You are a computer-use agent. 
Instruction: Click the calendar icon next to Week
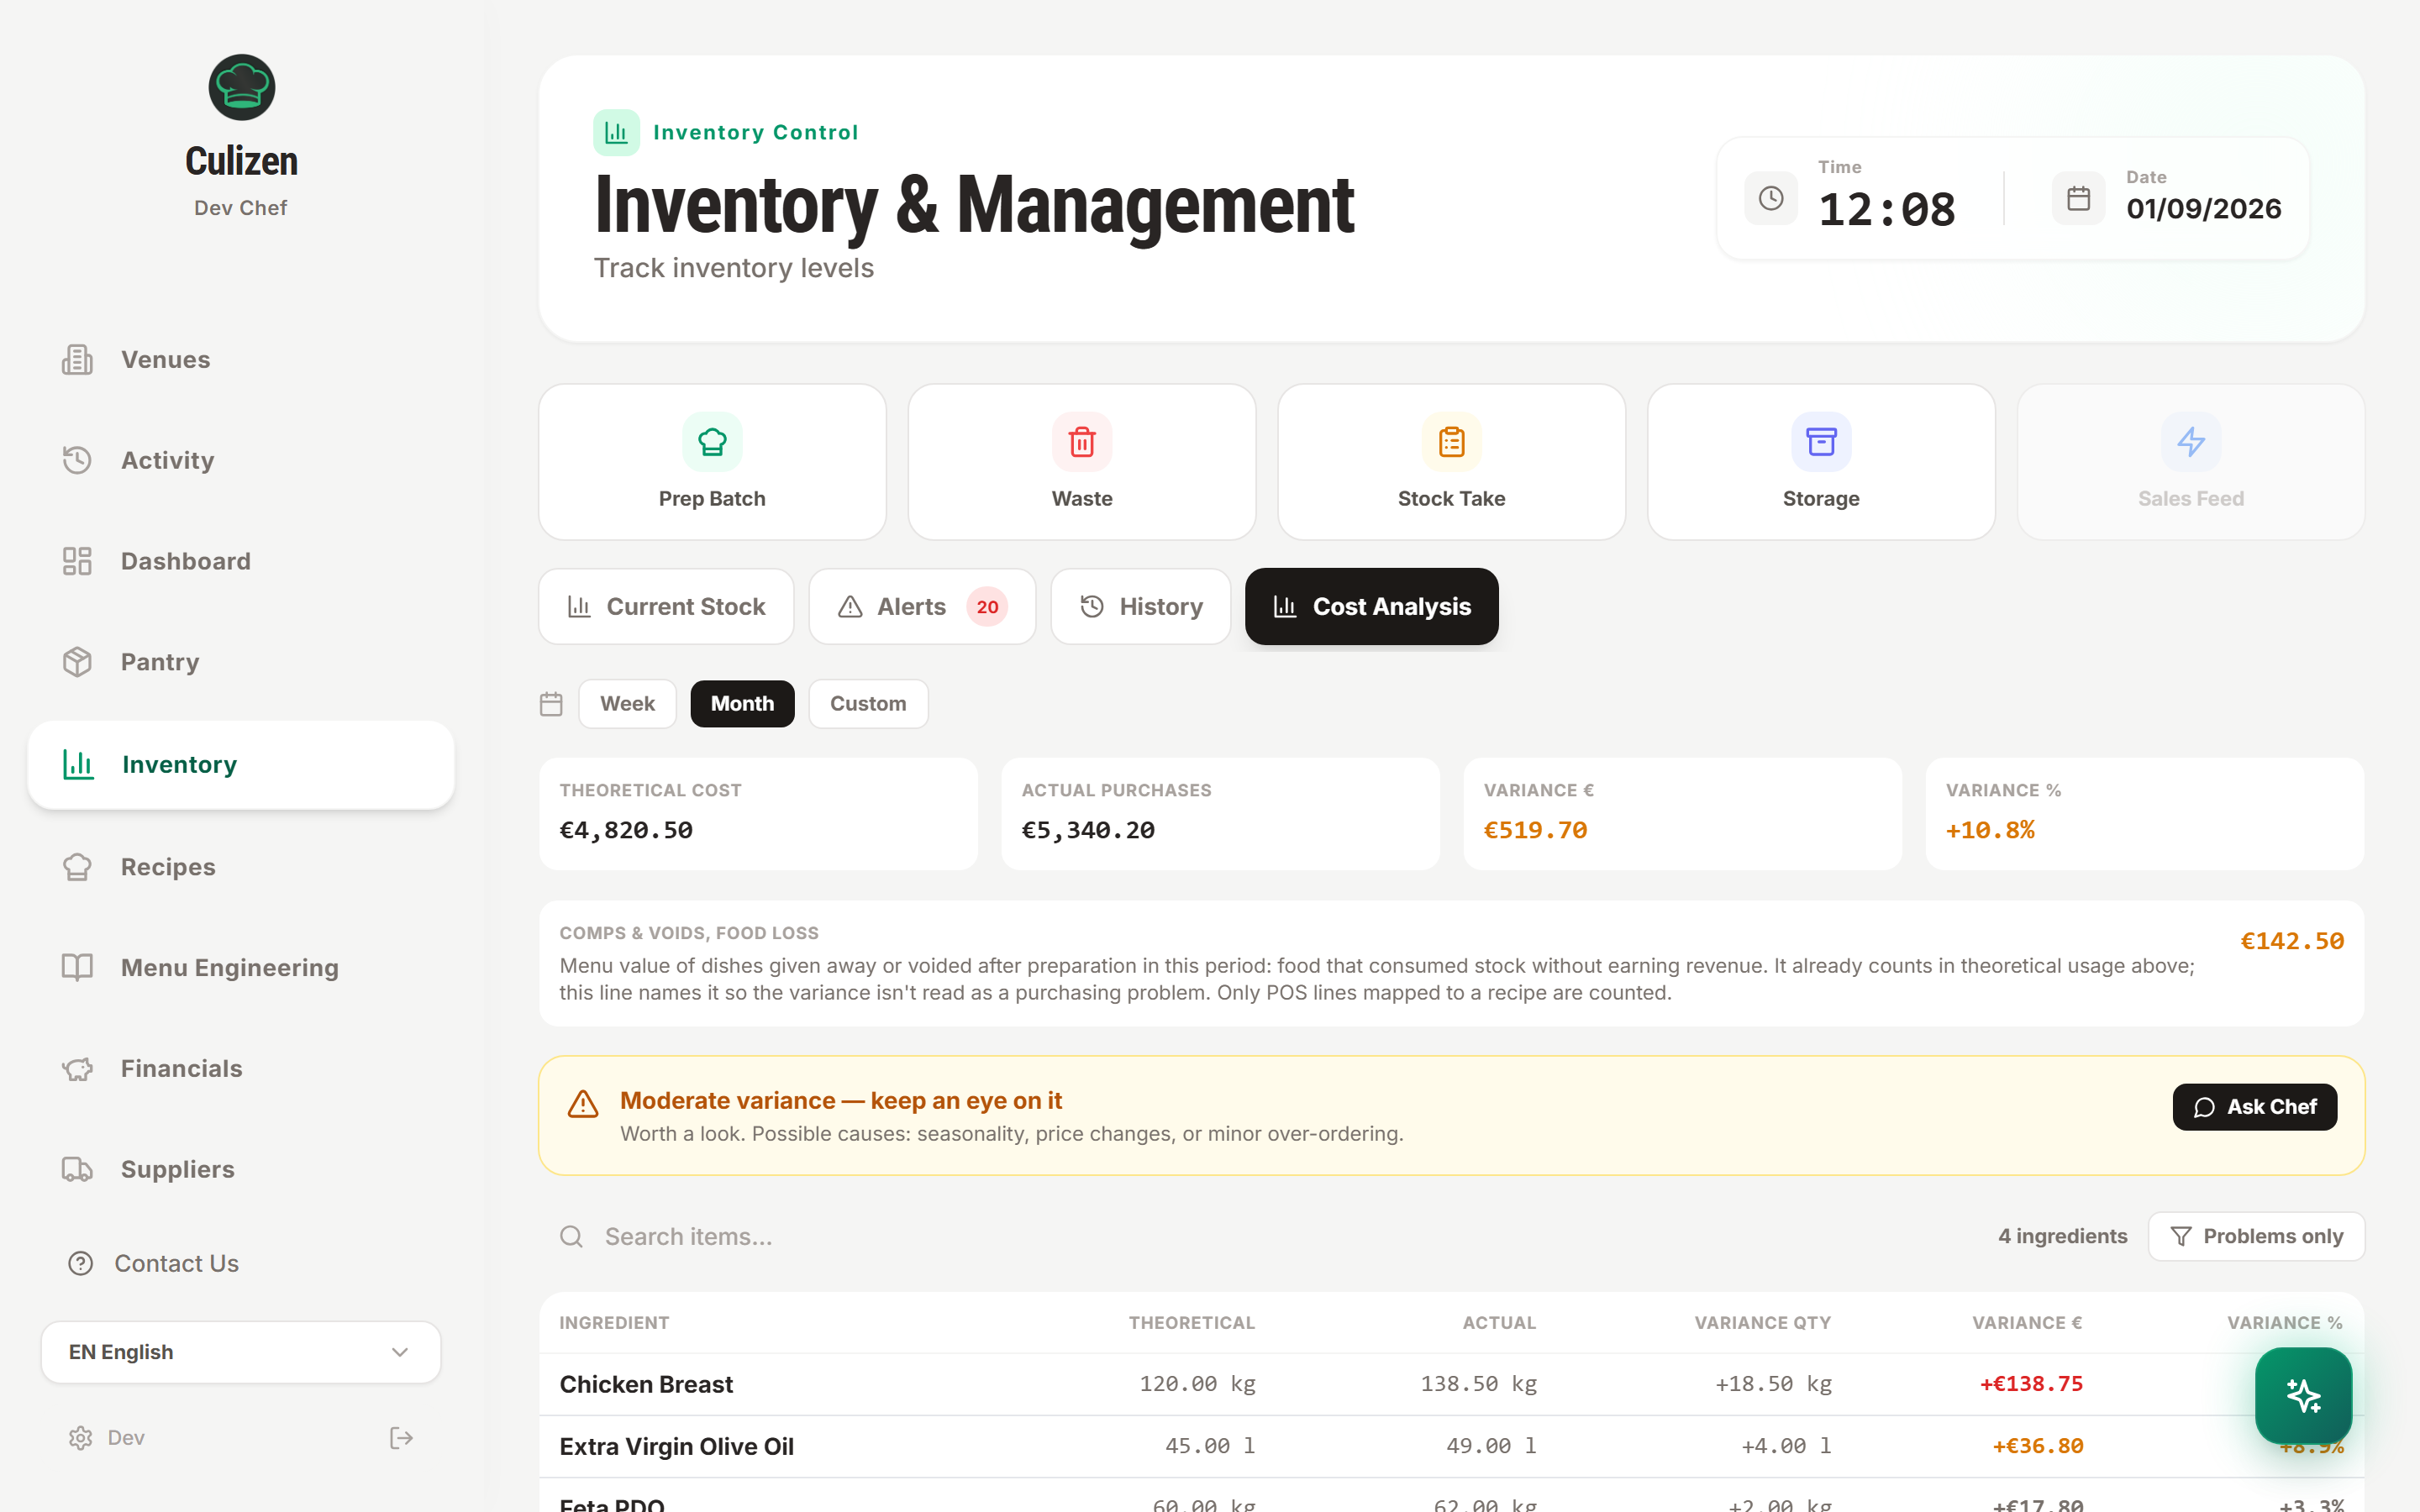click(x=551, y=704)
